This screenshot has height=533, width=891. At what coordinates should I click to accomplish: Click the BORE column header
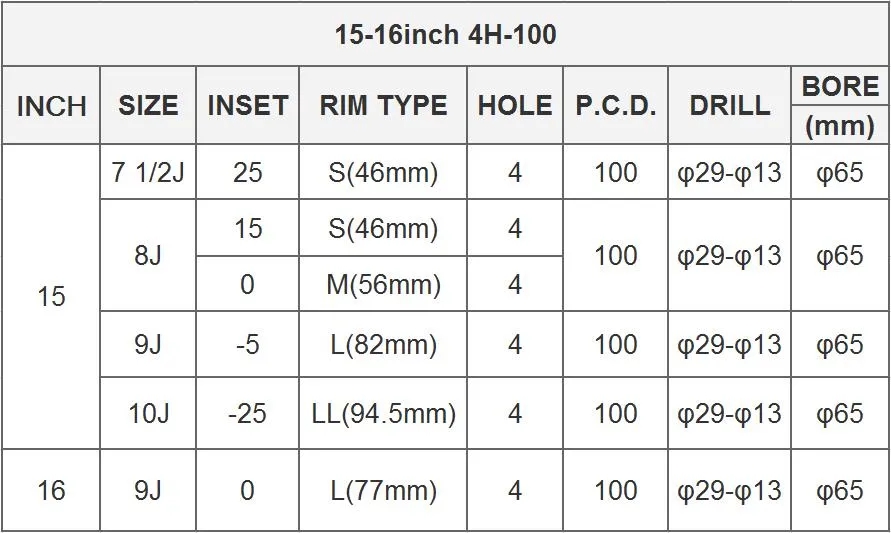[840, 87]
